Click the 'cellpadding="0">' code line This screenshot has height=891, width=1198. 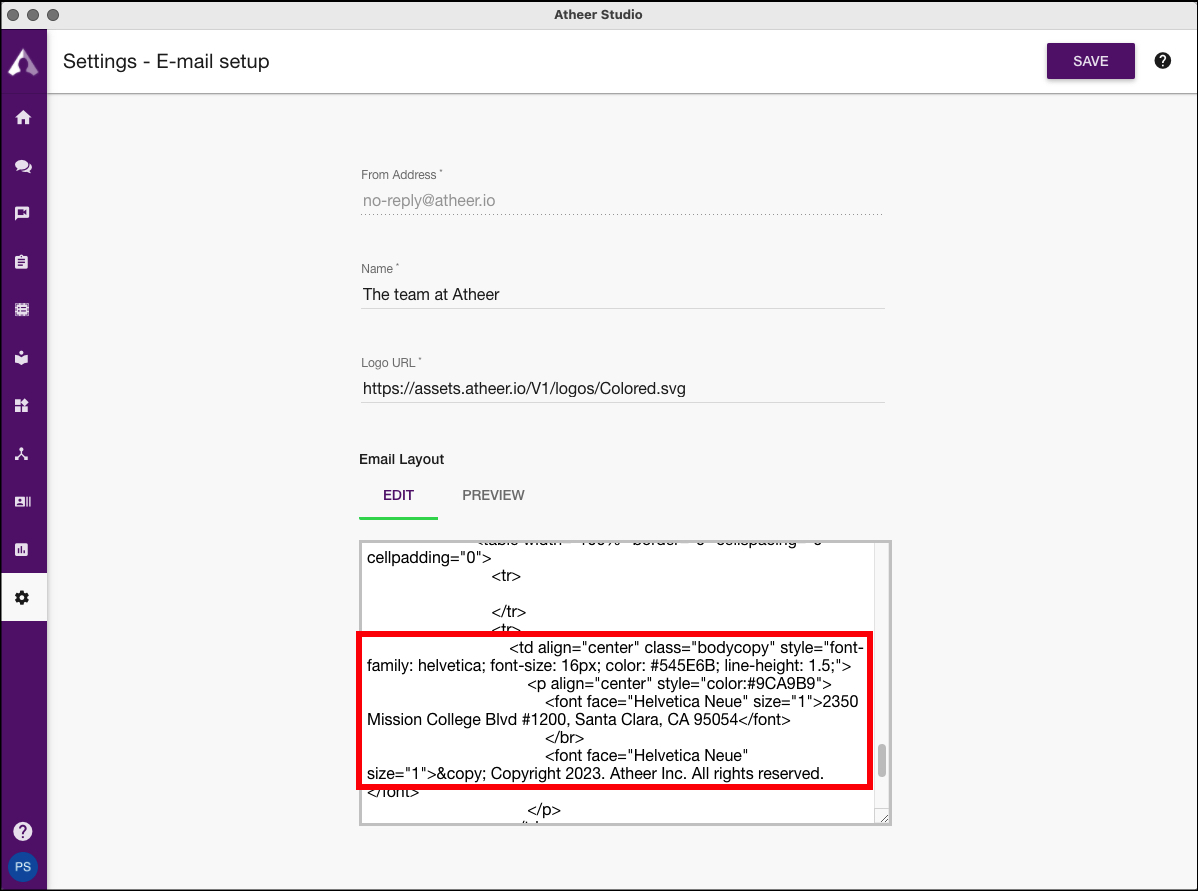click(x=429, y=558)
